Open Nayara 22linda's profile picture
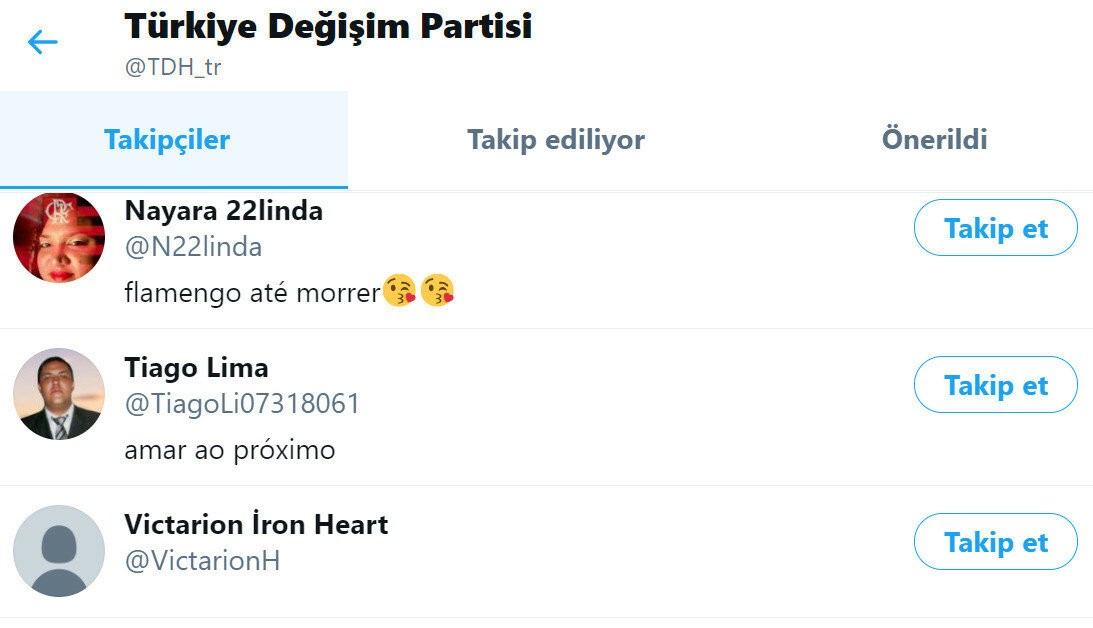This screenshot has width=1093, height=628. point(59,238)
